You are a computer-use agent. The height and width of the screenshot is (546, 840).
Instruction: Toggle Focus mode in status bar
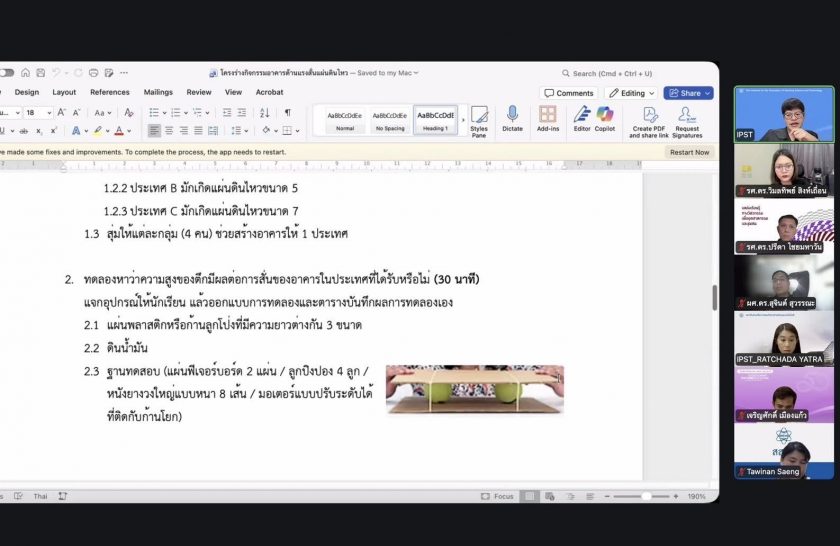(x=498, y=496)
